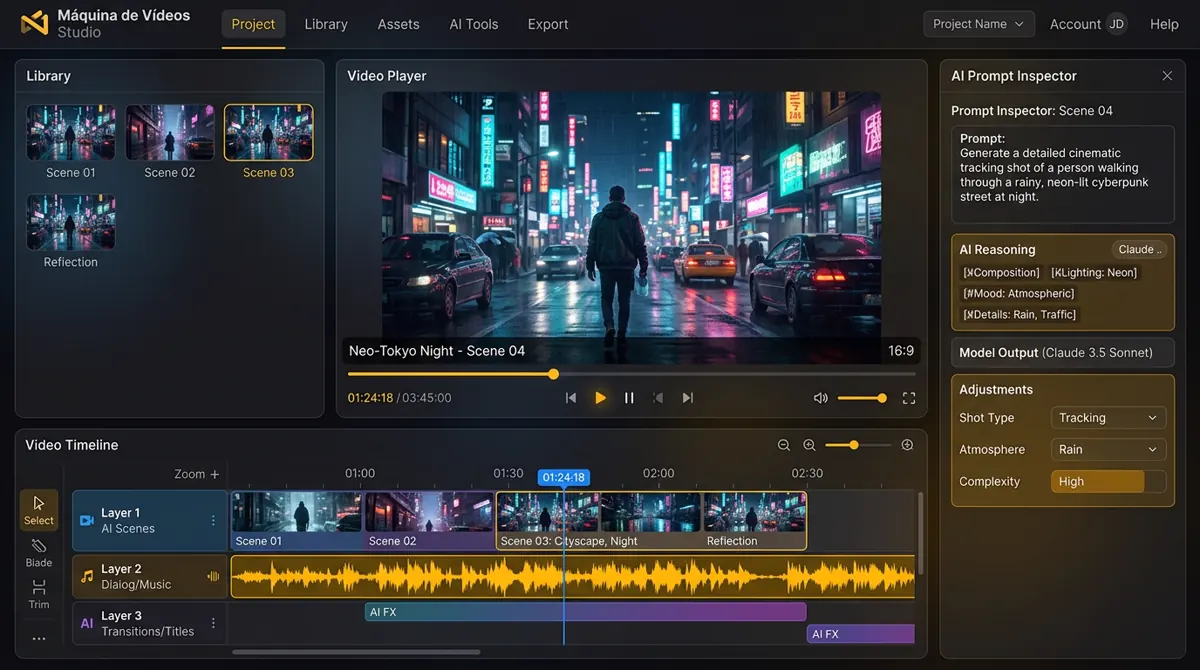This screenshot has height=670, width=1200.
Task: Click the prompt text box in inspector
Action: click(1062, 174)
